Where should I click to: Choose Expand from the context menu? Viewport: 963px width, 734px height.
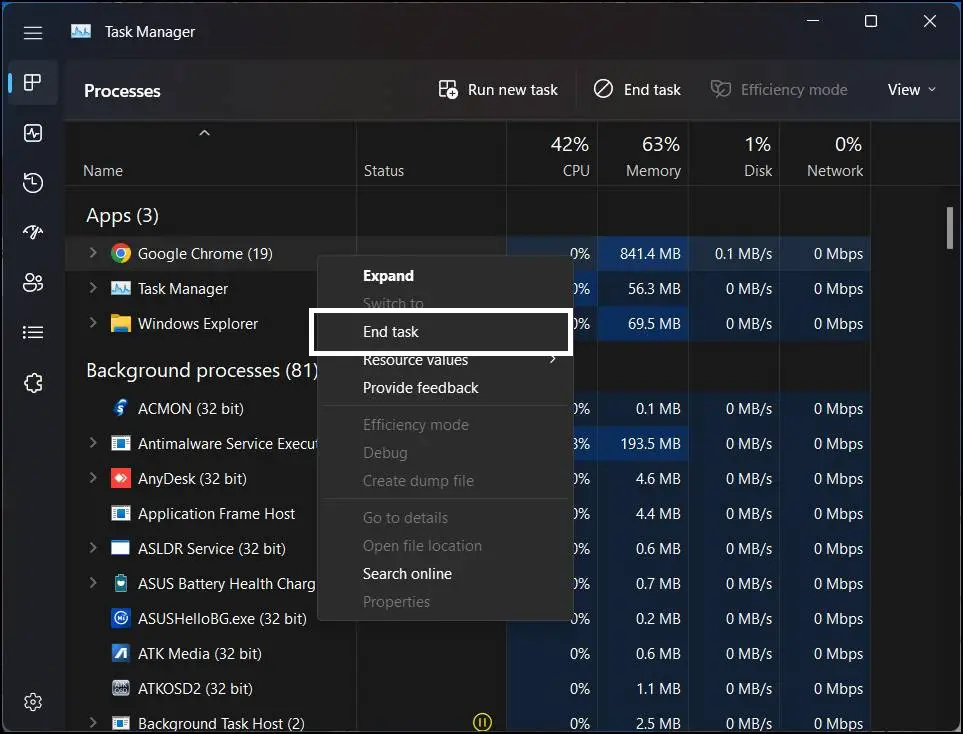(388, 276)
